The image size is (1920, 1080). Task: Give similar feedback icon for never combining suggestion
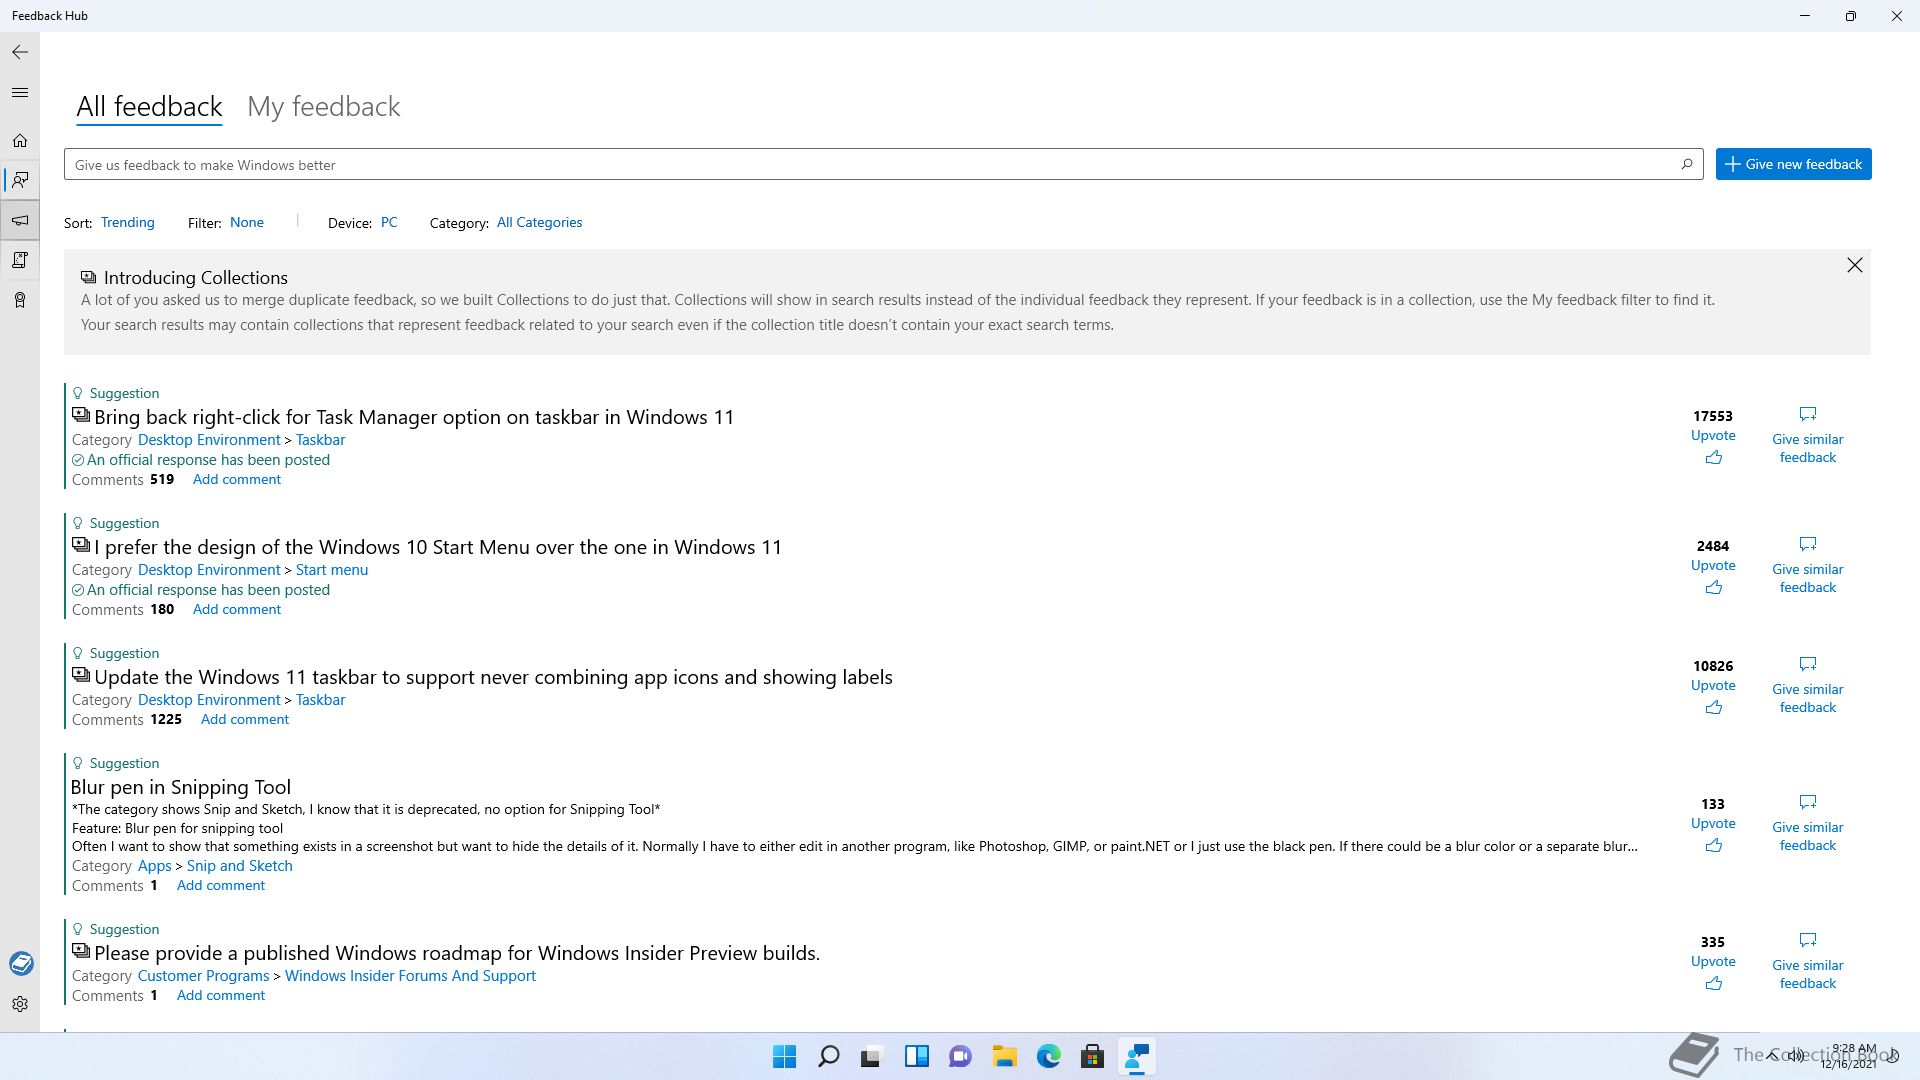point(1808,664)
